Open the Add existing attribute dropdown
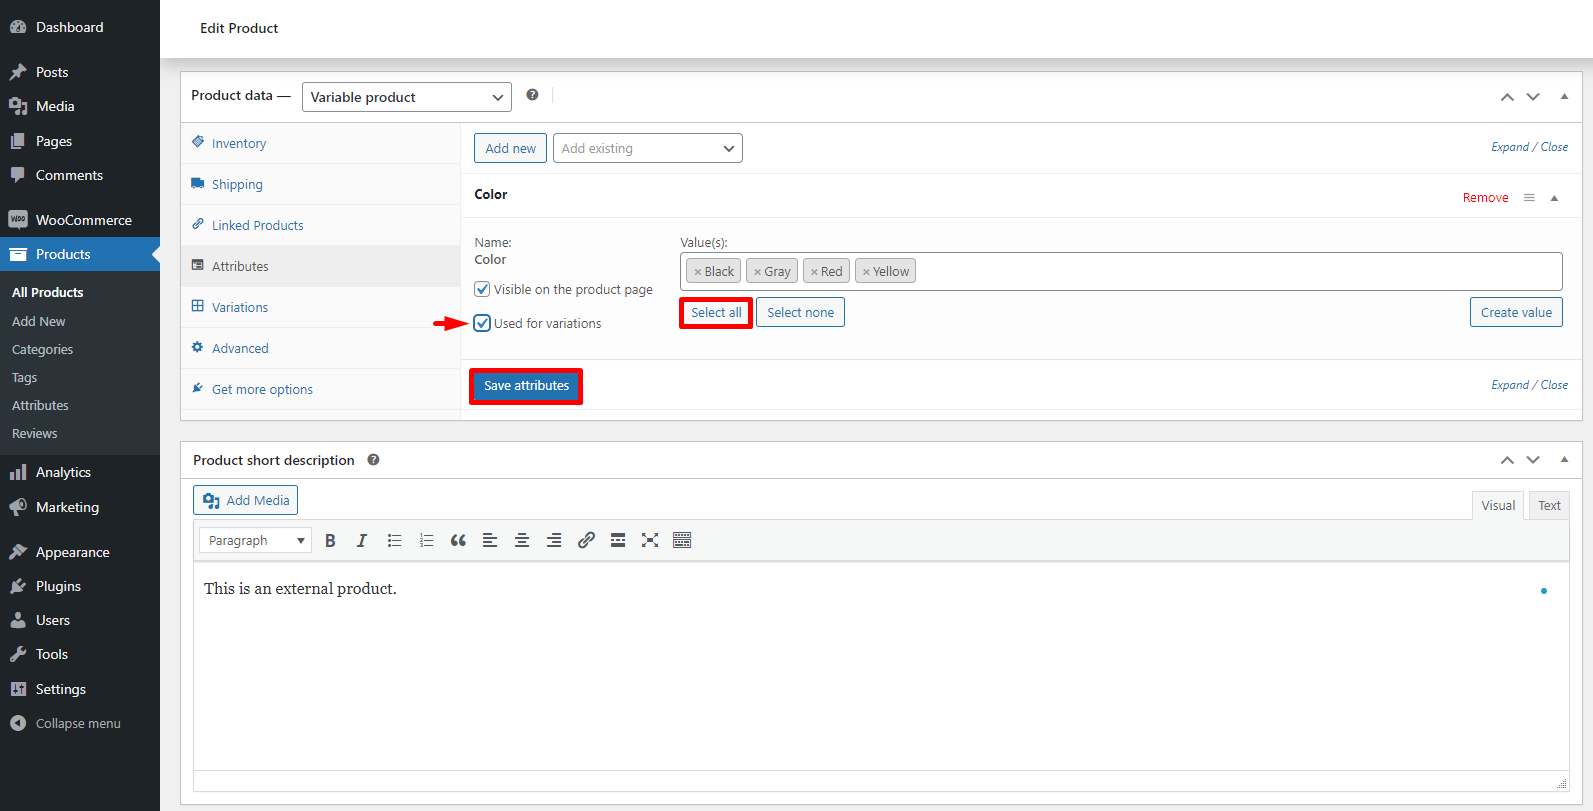Viewport: 1593px width, 811px height. tap(647, 148)
